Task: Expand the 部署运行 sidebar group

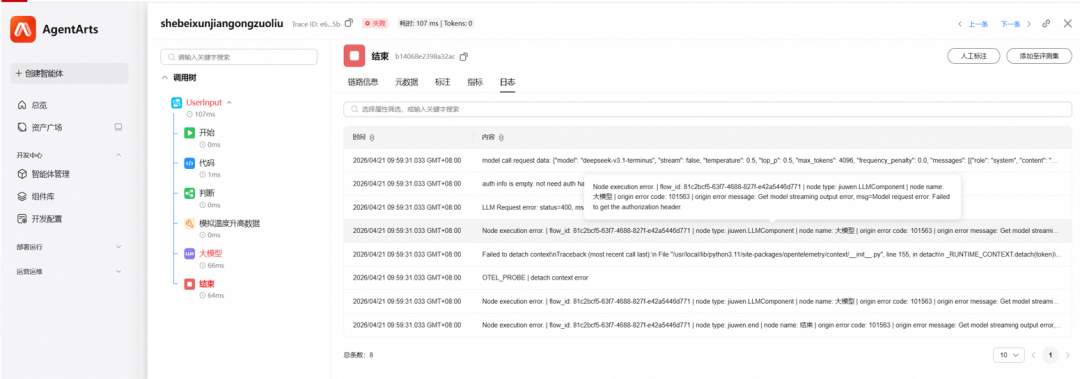Action: coord(118,247)
